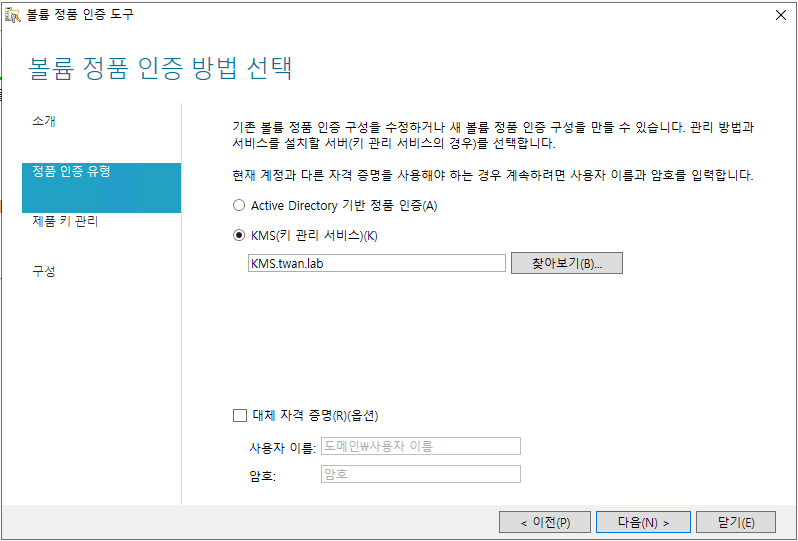
Task: Click the 암호 password field
Action: click(420, 474)
